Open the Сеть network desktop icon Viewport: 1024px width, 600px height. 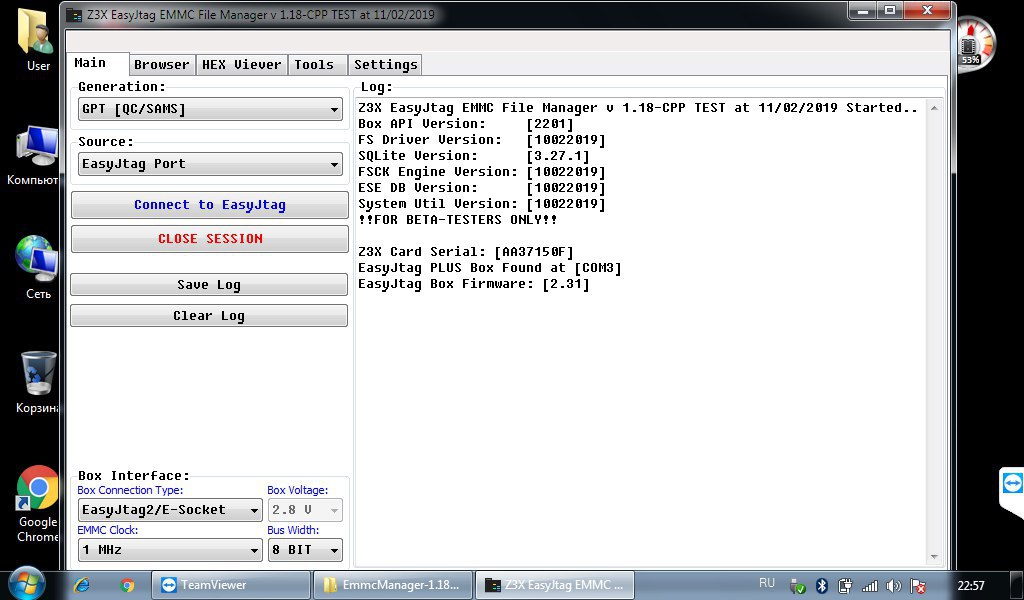click(x=36, y=266)
